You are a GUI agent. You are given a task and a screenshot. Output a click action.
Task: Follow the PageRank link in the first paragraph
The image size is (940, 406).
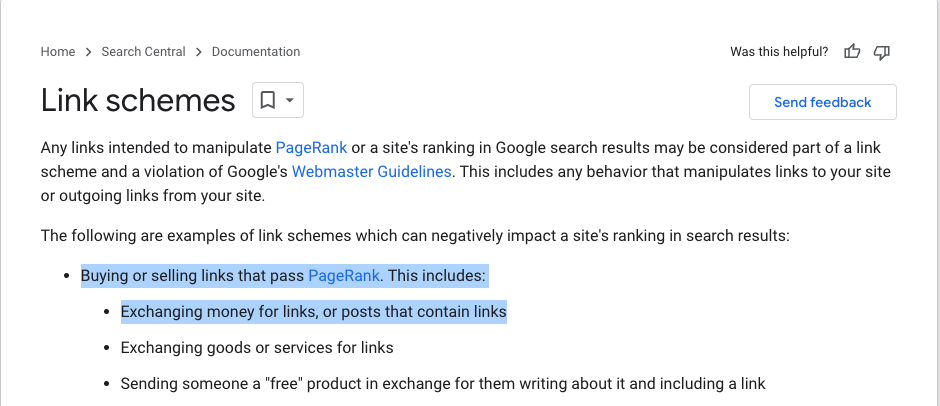pyautogui.click(x=311, y=148)
